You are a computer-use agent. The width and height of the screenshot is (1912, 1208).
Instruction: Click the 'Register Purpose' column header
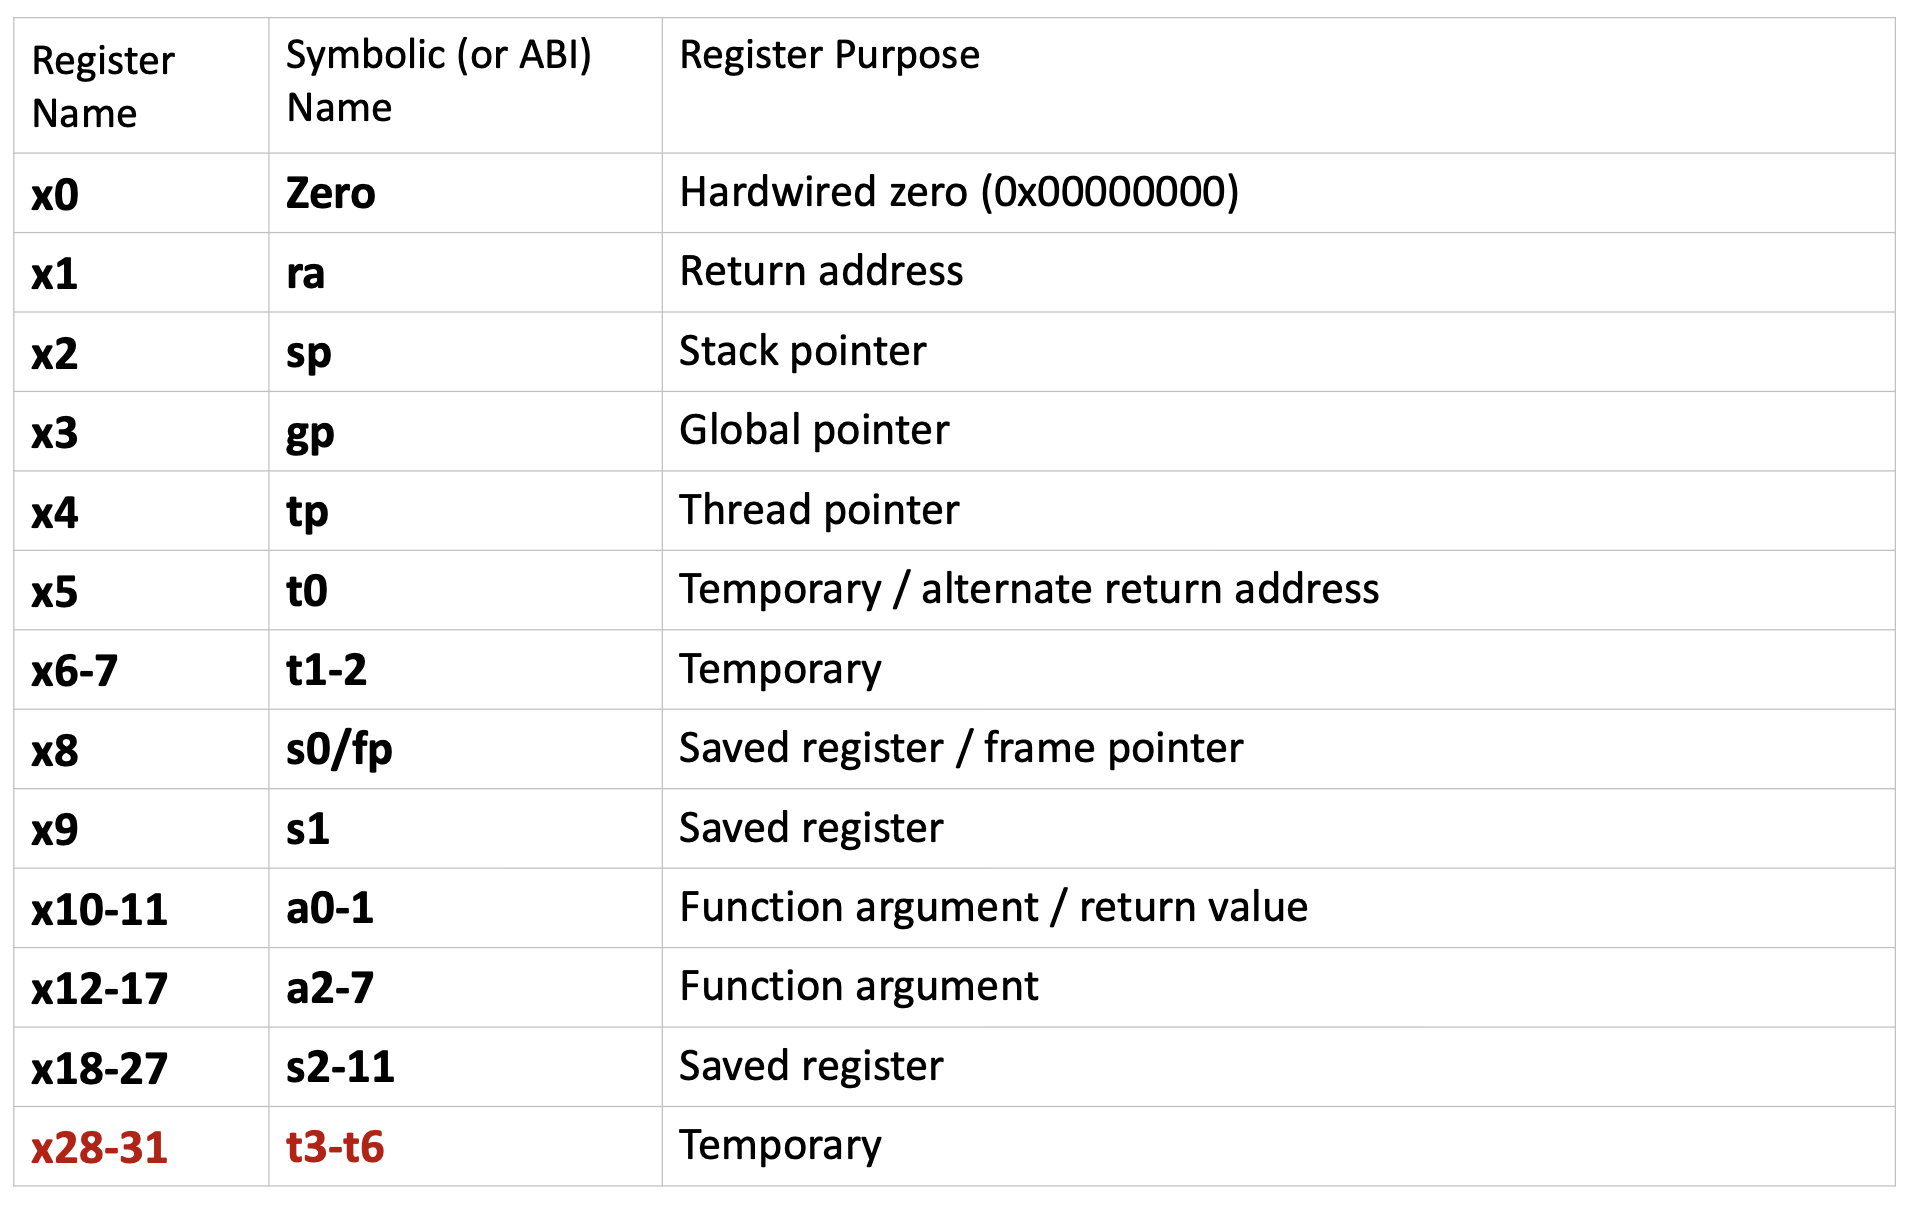tap(829, 55)
